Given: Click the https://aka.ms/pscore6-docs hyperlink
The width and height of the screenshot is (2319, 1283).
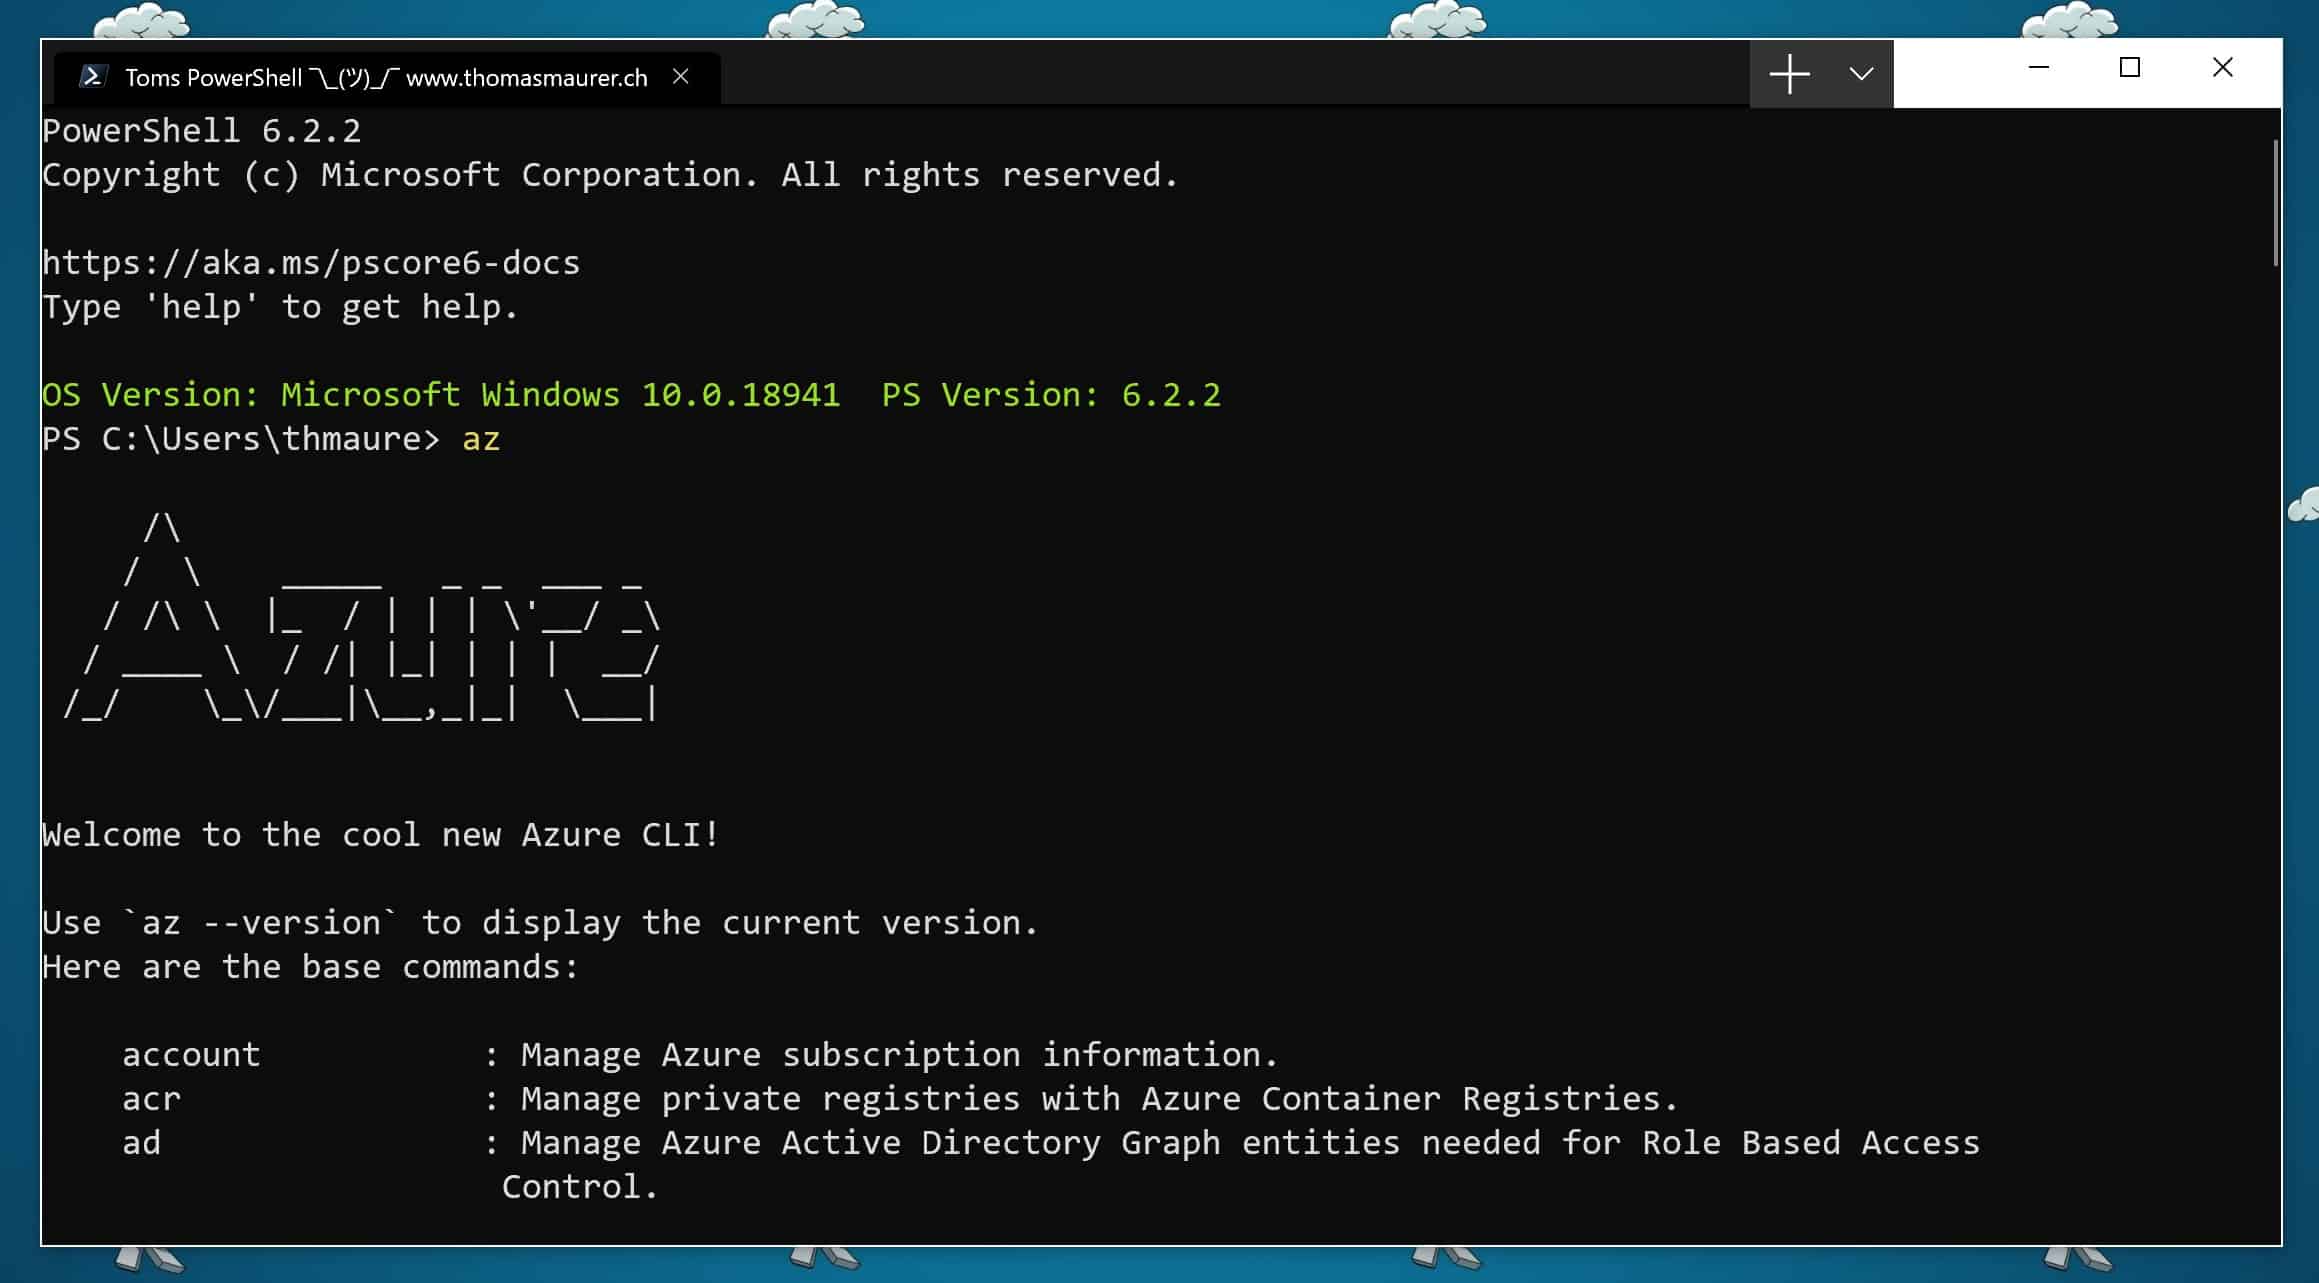Looking at the screenshot, I should click(x=311, y=262).
